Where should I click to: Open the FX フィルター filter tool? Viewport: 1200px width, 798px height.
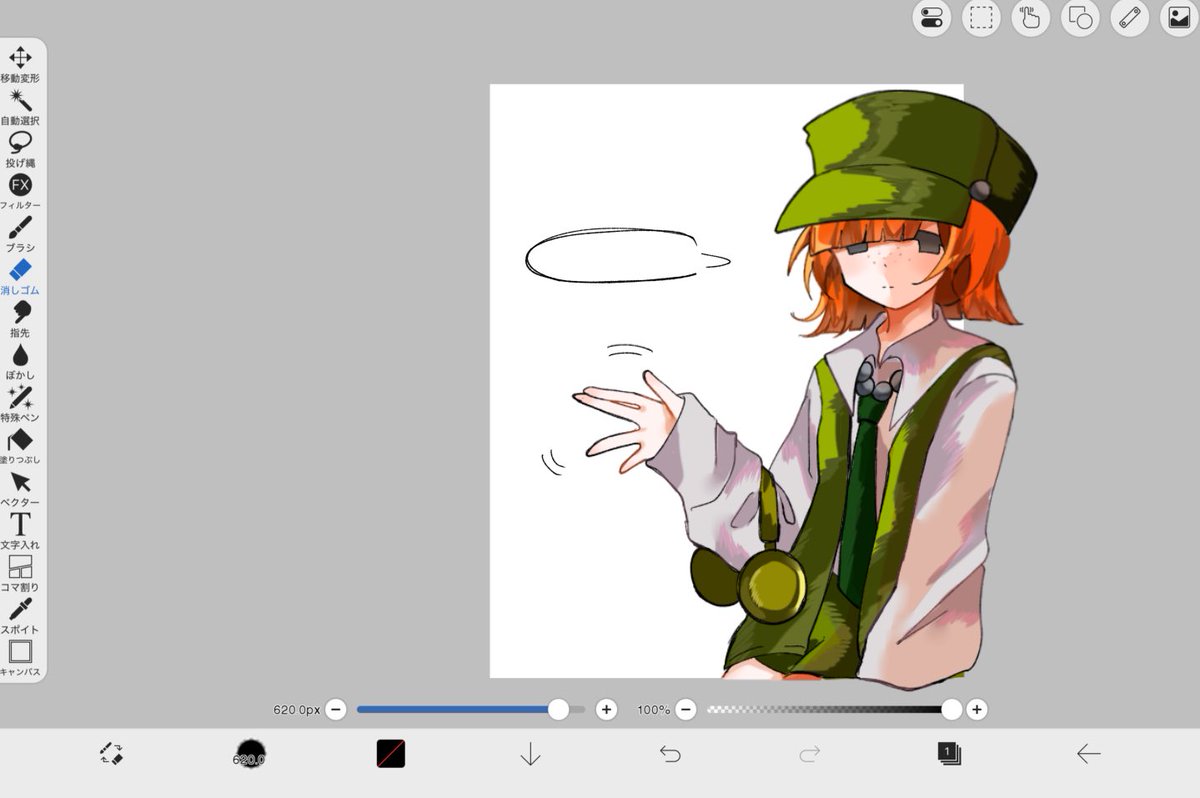[20, 191]
